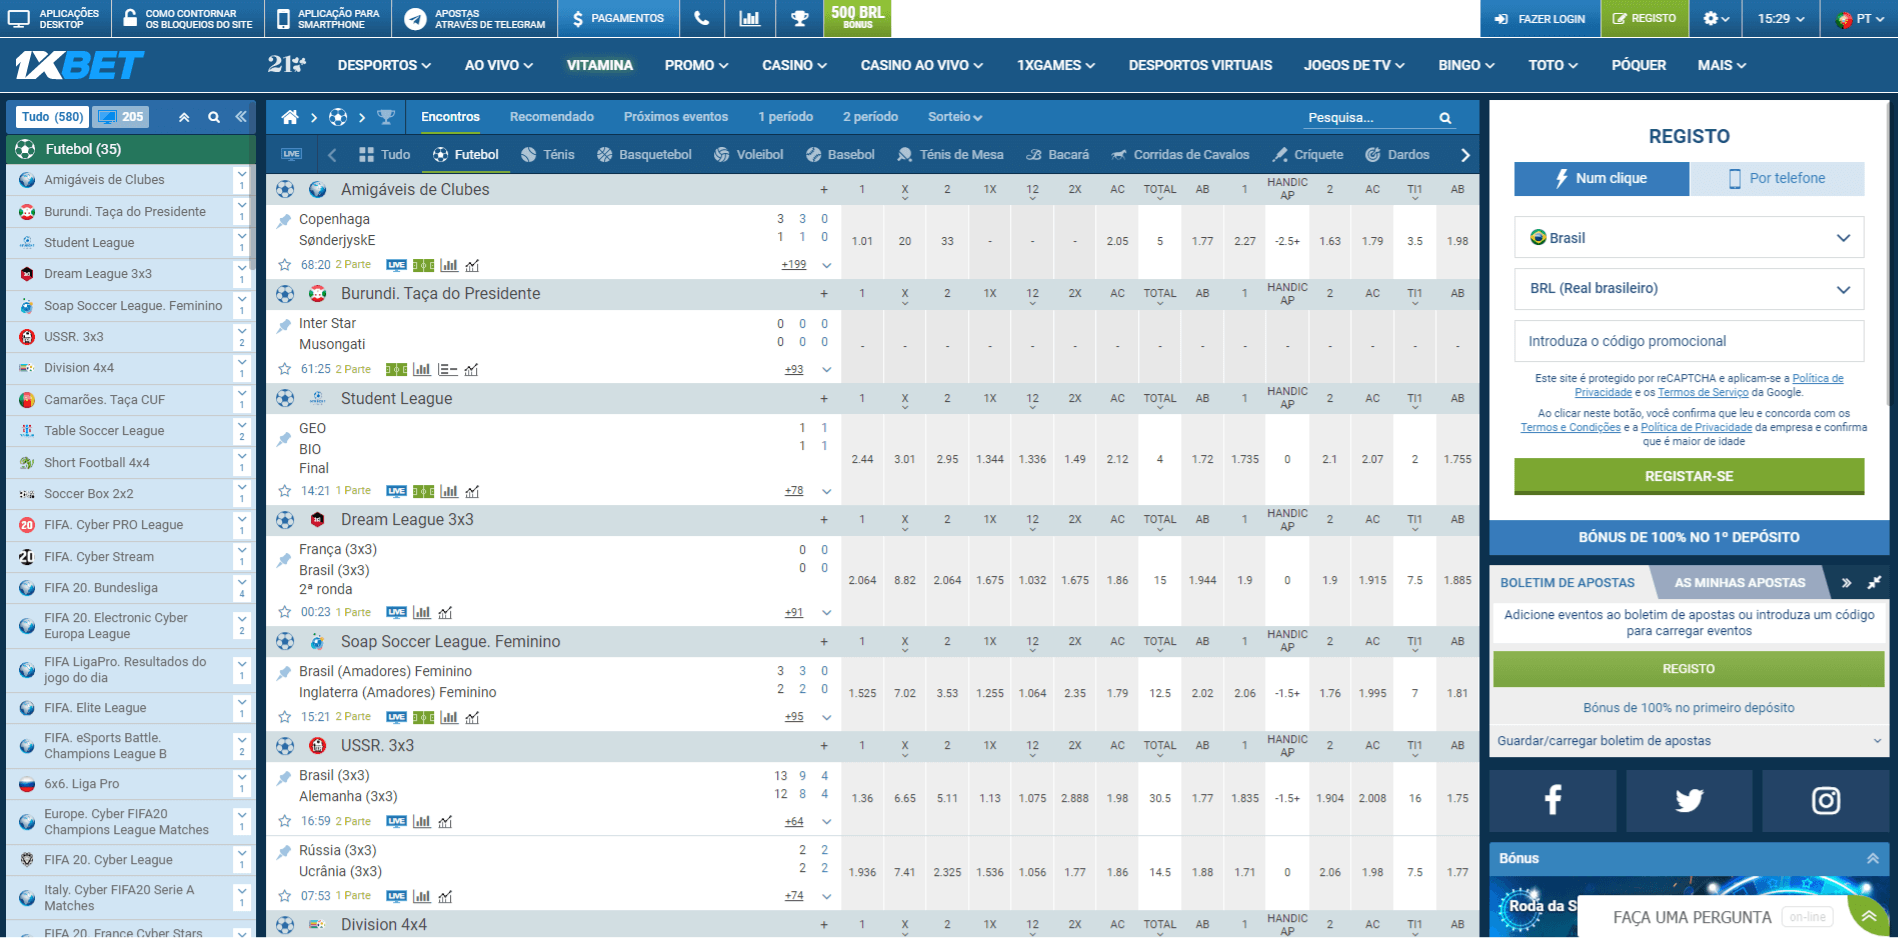The height and width of the screenshot is (942, 1898).
Task: Open live stream for Copenhaga match
Action: (396, 265)
